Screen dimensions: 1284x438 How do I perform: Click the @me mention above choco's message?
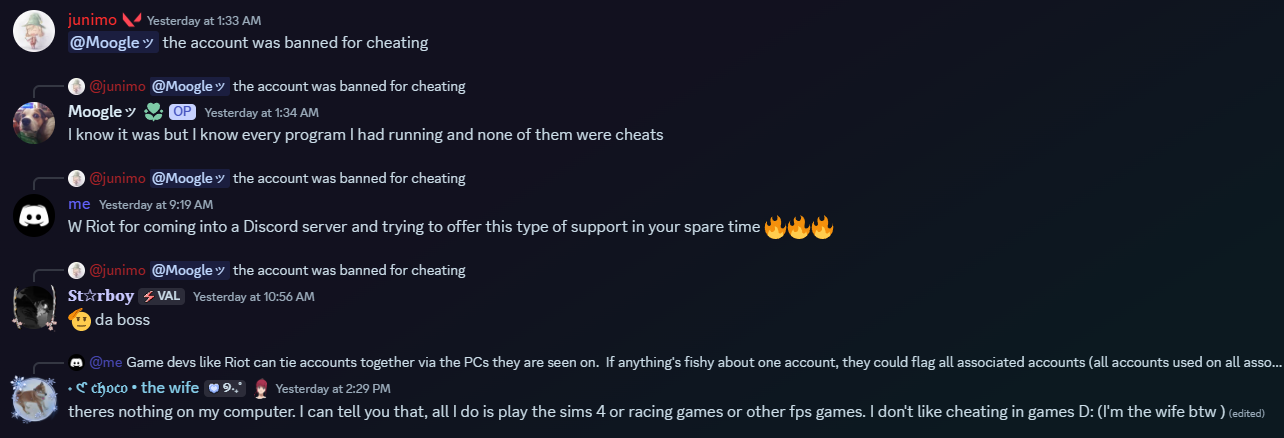(106, 362)
